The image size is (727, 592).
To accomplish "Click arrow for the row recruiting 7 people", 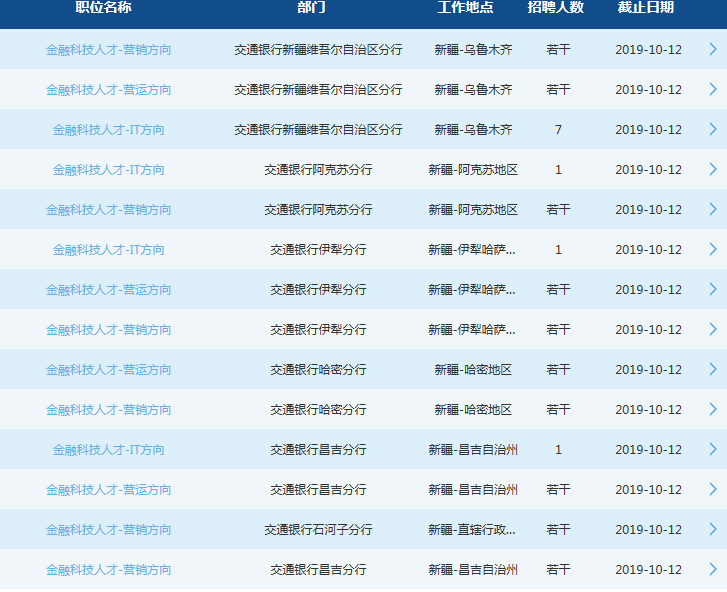I will [x=712, y=129].
